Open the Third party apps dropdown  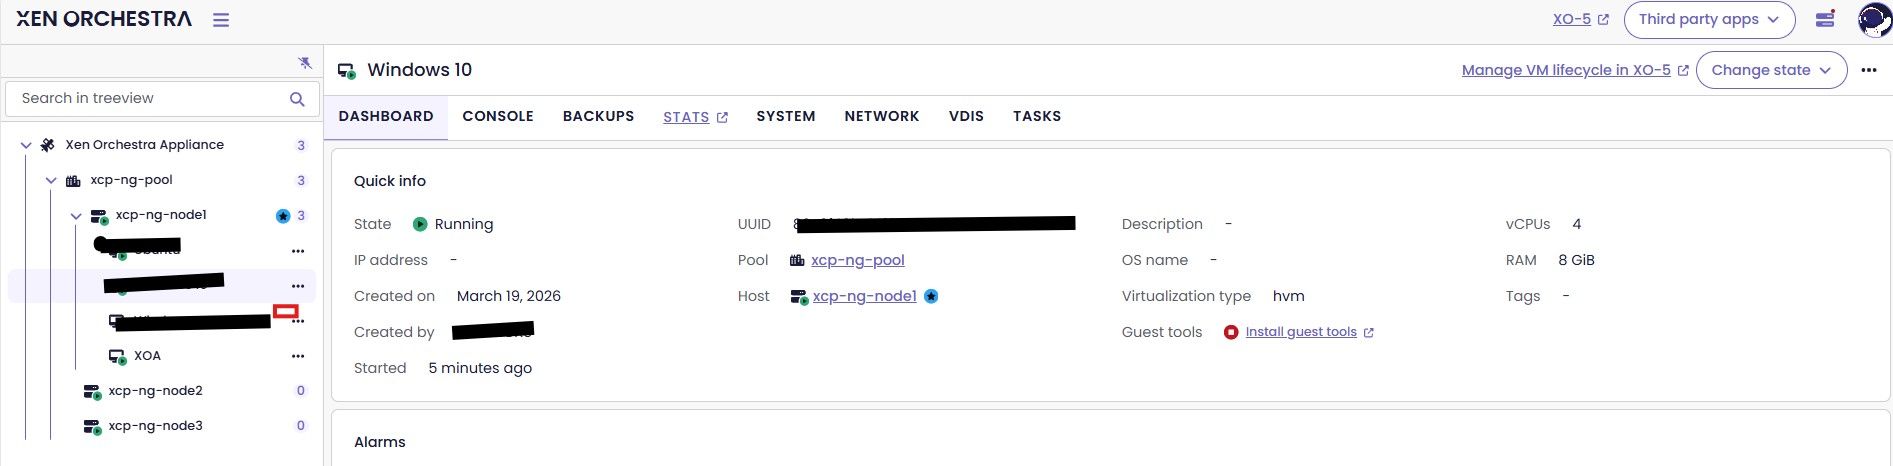(x=1709, y=19)
